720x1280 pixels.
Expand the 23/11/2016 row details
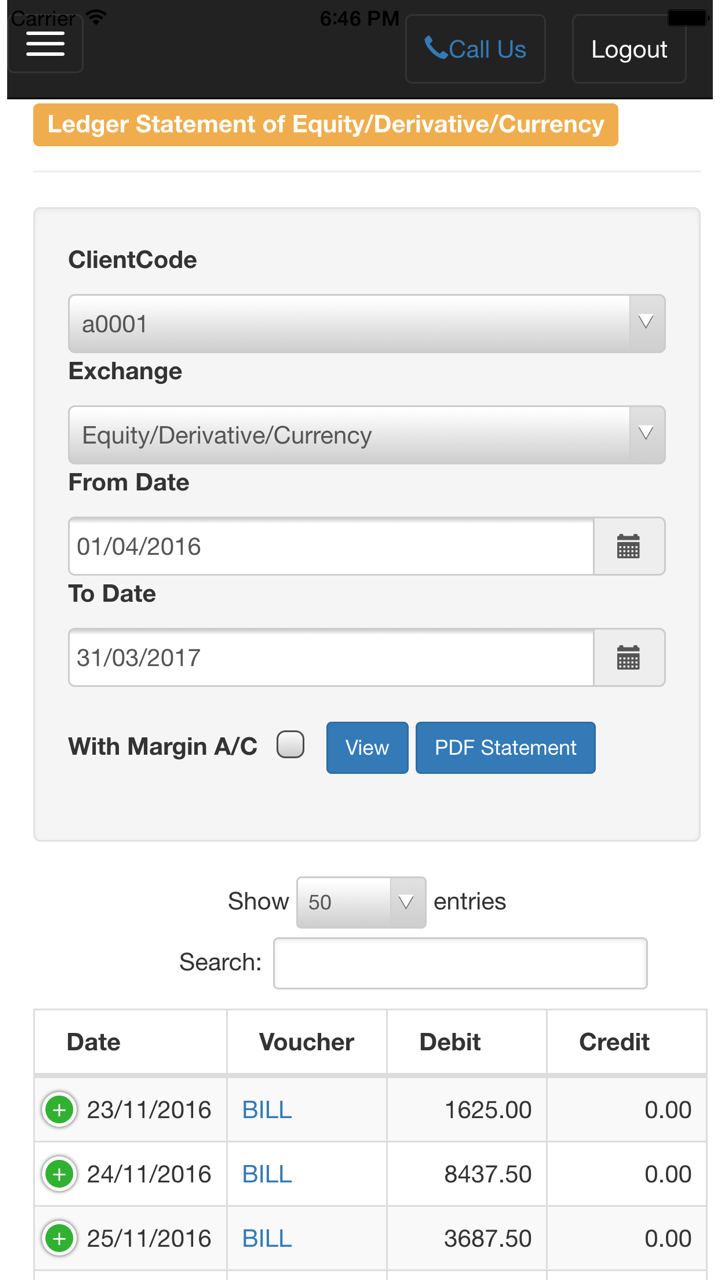point(59,1110)
